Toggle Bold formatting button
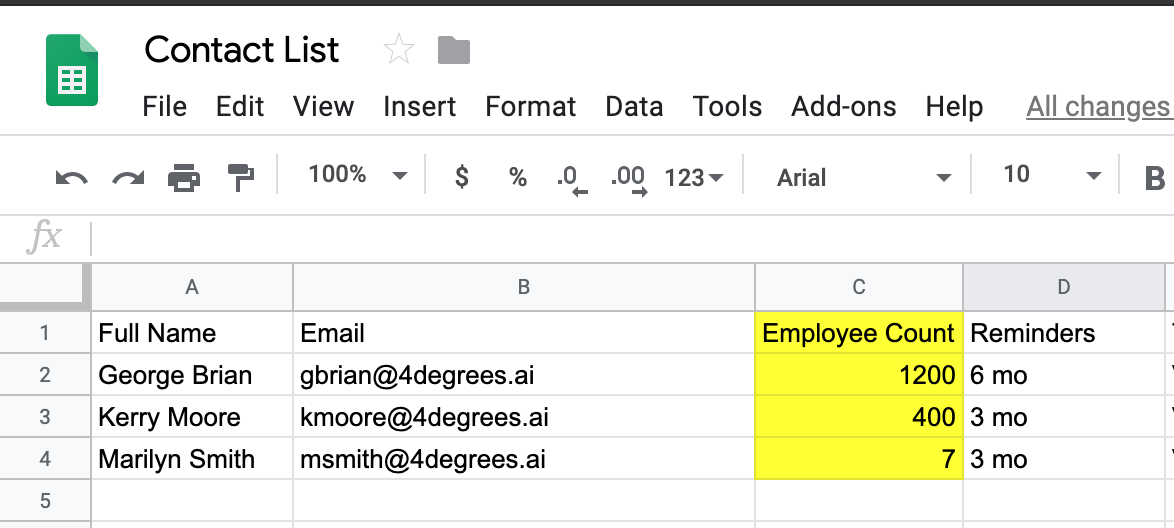 click(1155, 177)
